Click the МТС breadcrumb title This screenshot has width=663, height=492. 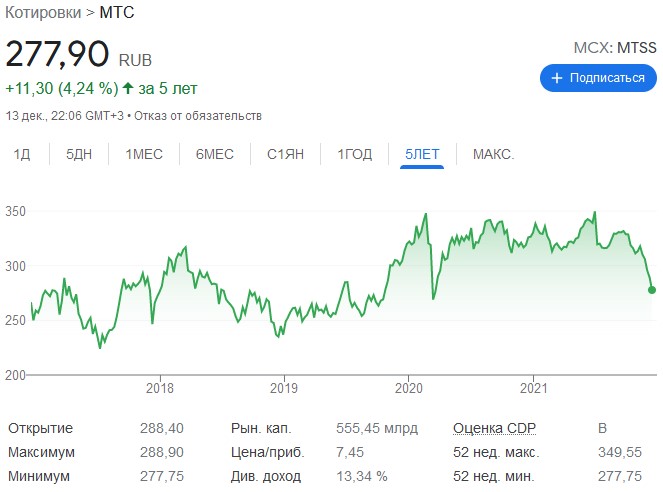pyautogui.click(x=117, y=12)
